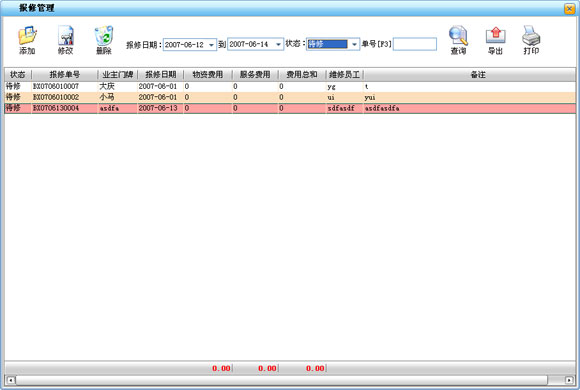This screenshot has width=580, height=390.
Task: Click the 维修员工 column header
Action: click(x=344, y=74)
